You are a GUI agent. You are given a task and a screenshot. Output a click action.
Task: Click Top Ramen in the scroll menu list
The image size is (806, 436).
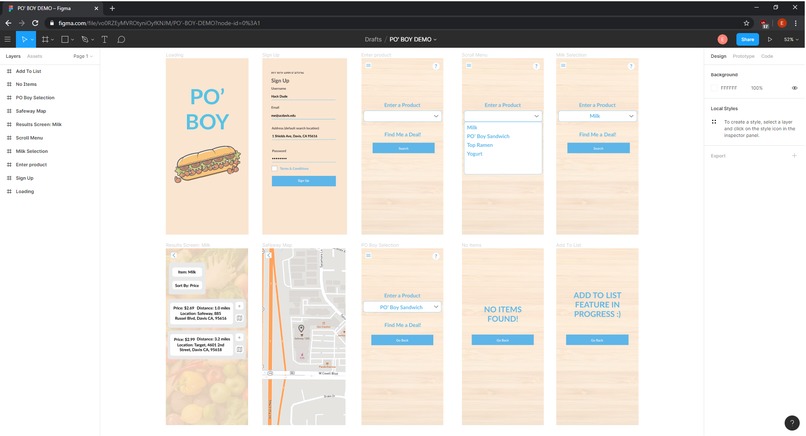(480, 145)
